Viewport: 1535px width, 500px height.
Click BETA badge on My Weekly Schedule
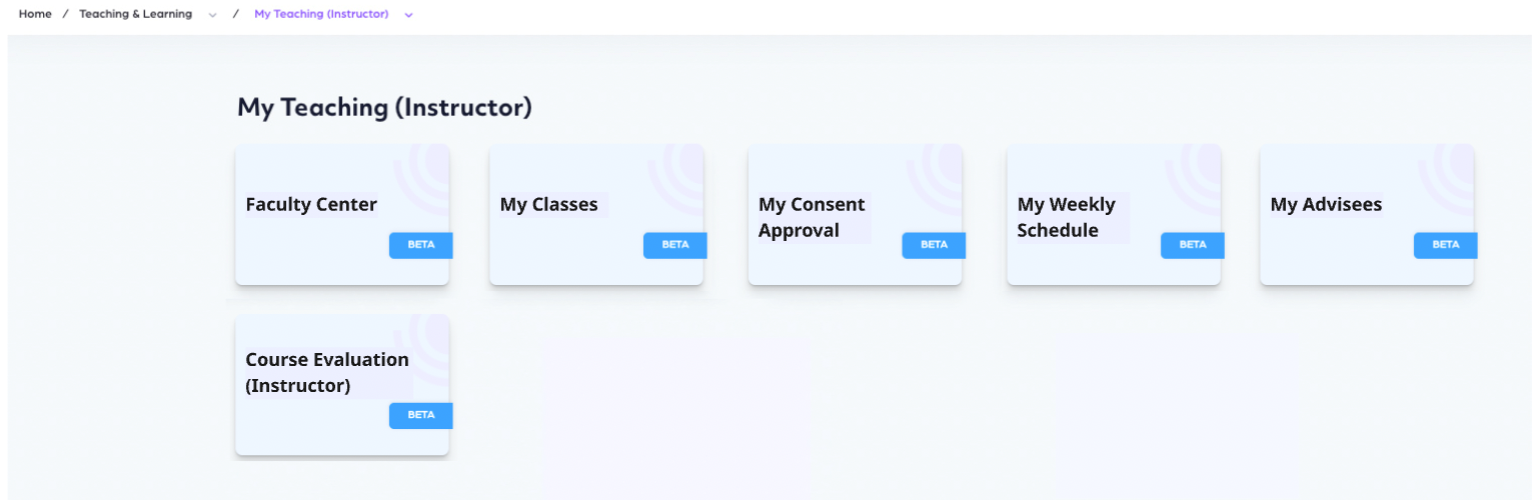pos(1193,245)
